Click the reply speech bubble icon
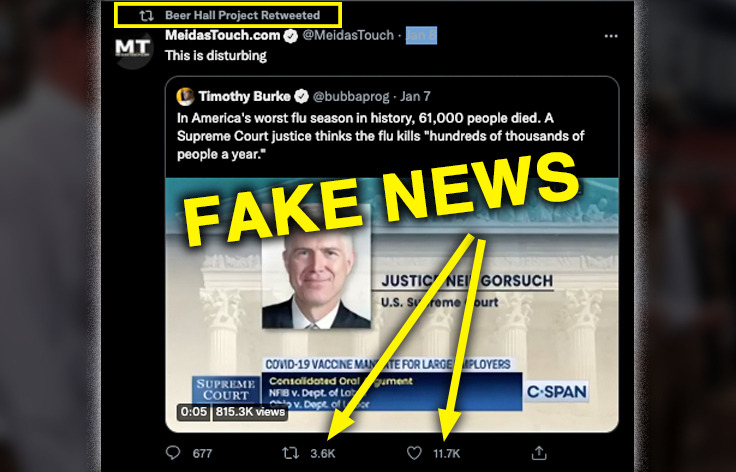This screenshot has width=736, height=472. 173,453
